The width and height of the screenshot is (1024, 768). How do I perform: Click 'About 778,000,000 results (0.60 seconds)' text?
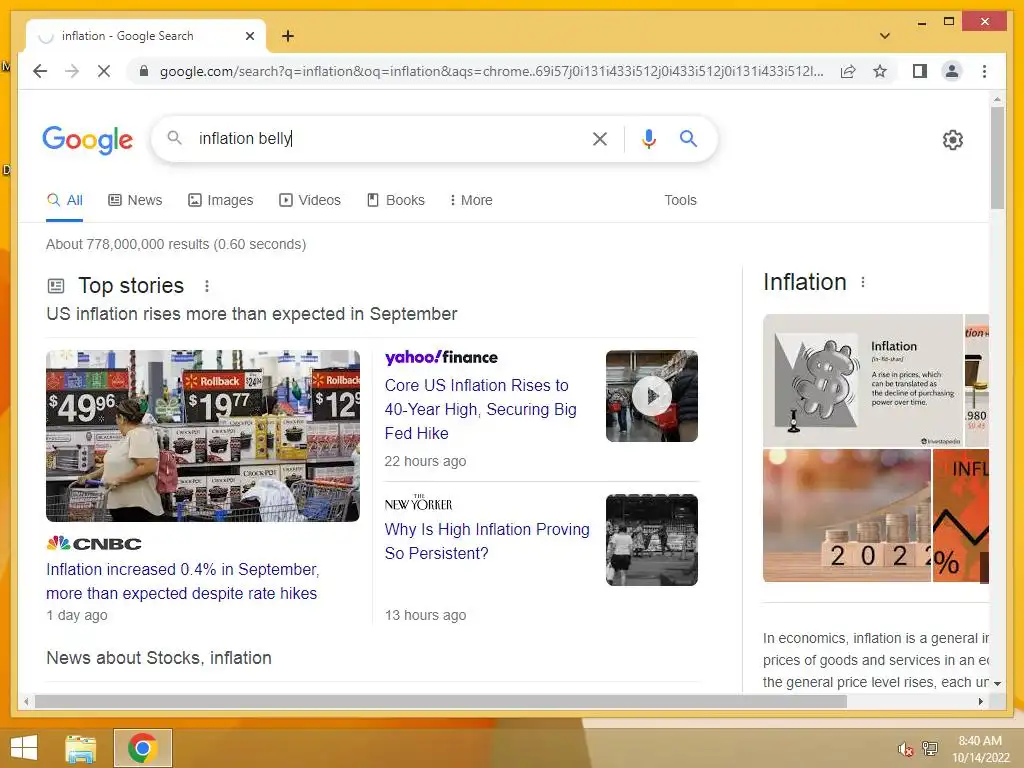pos(176,244)
